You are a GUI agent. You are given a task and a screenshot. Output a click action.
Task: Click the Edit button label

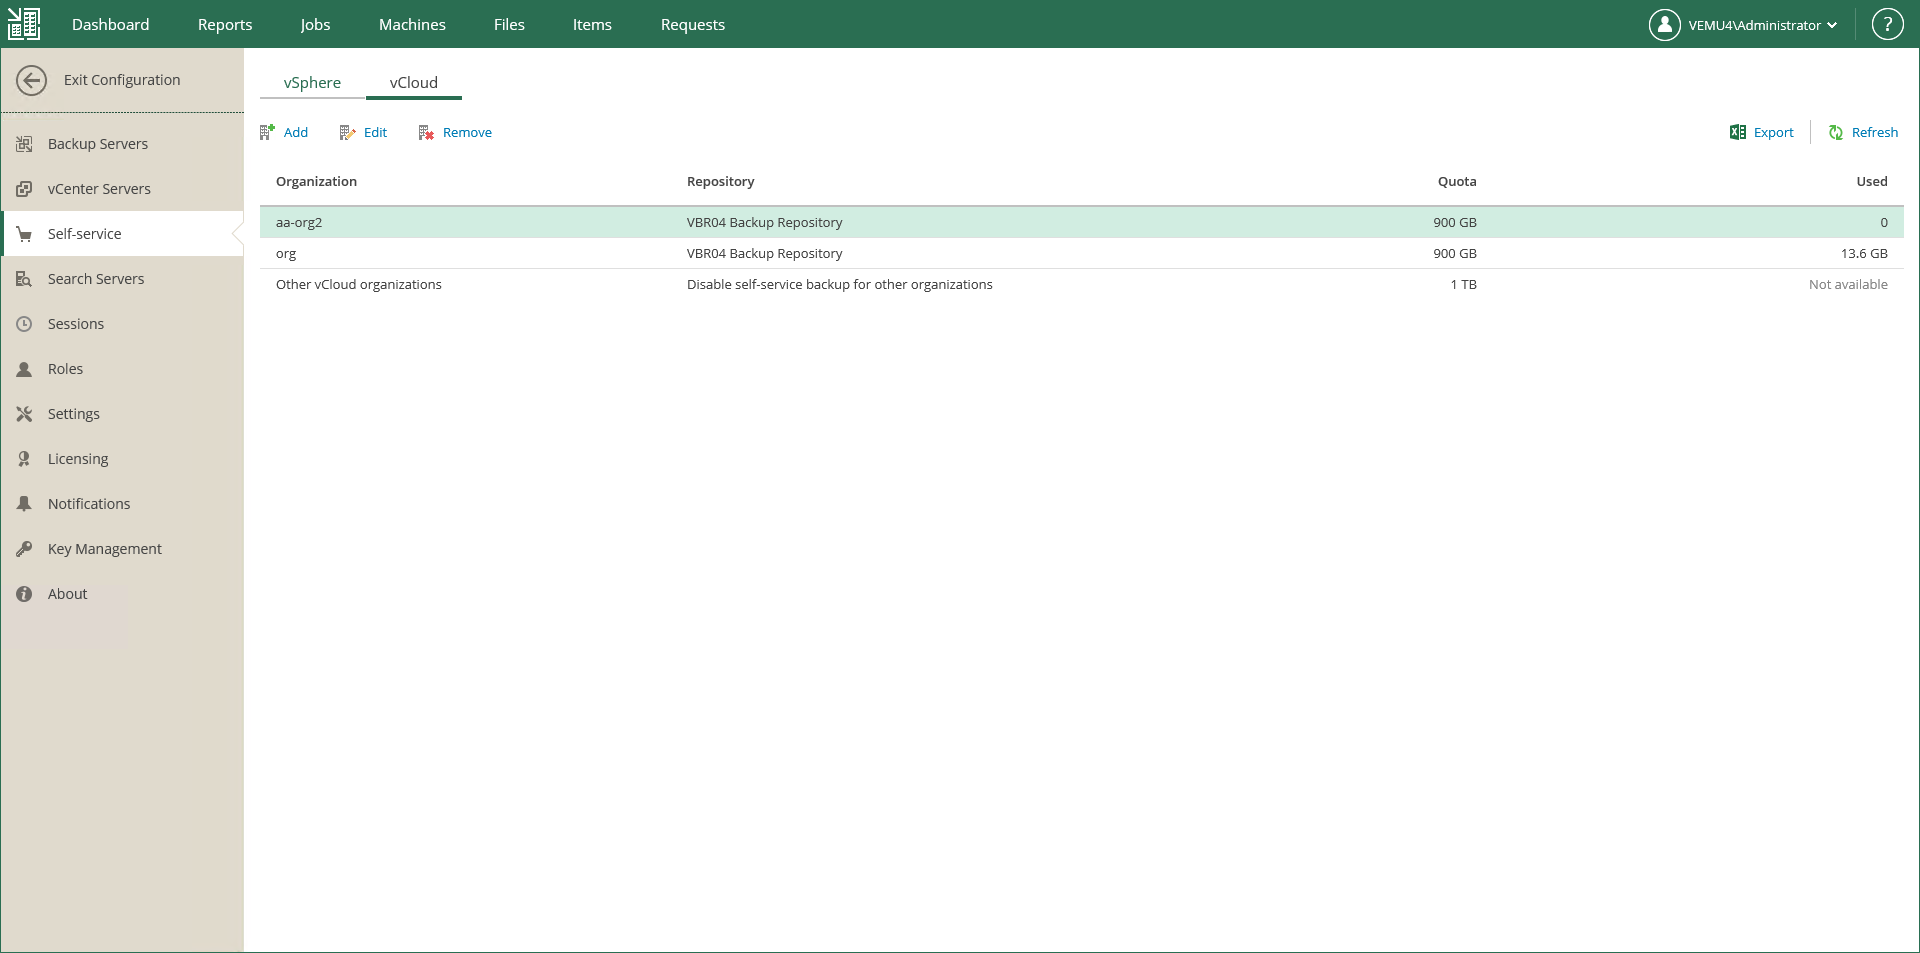click(375, 132)
